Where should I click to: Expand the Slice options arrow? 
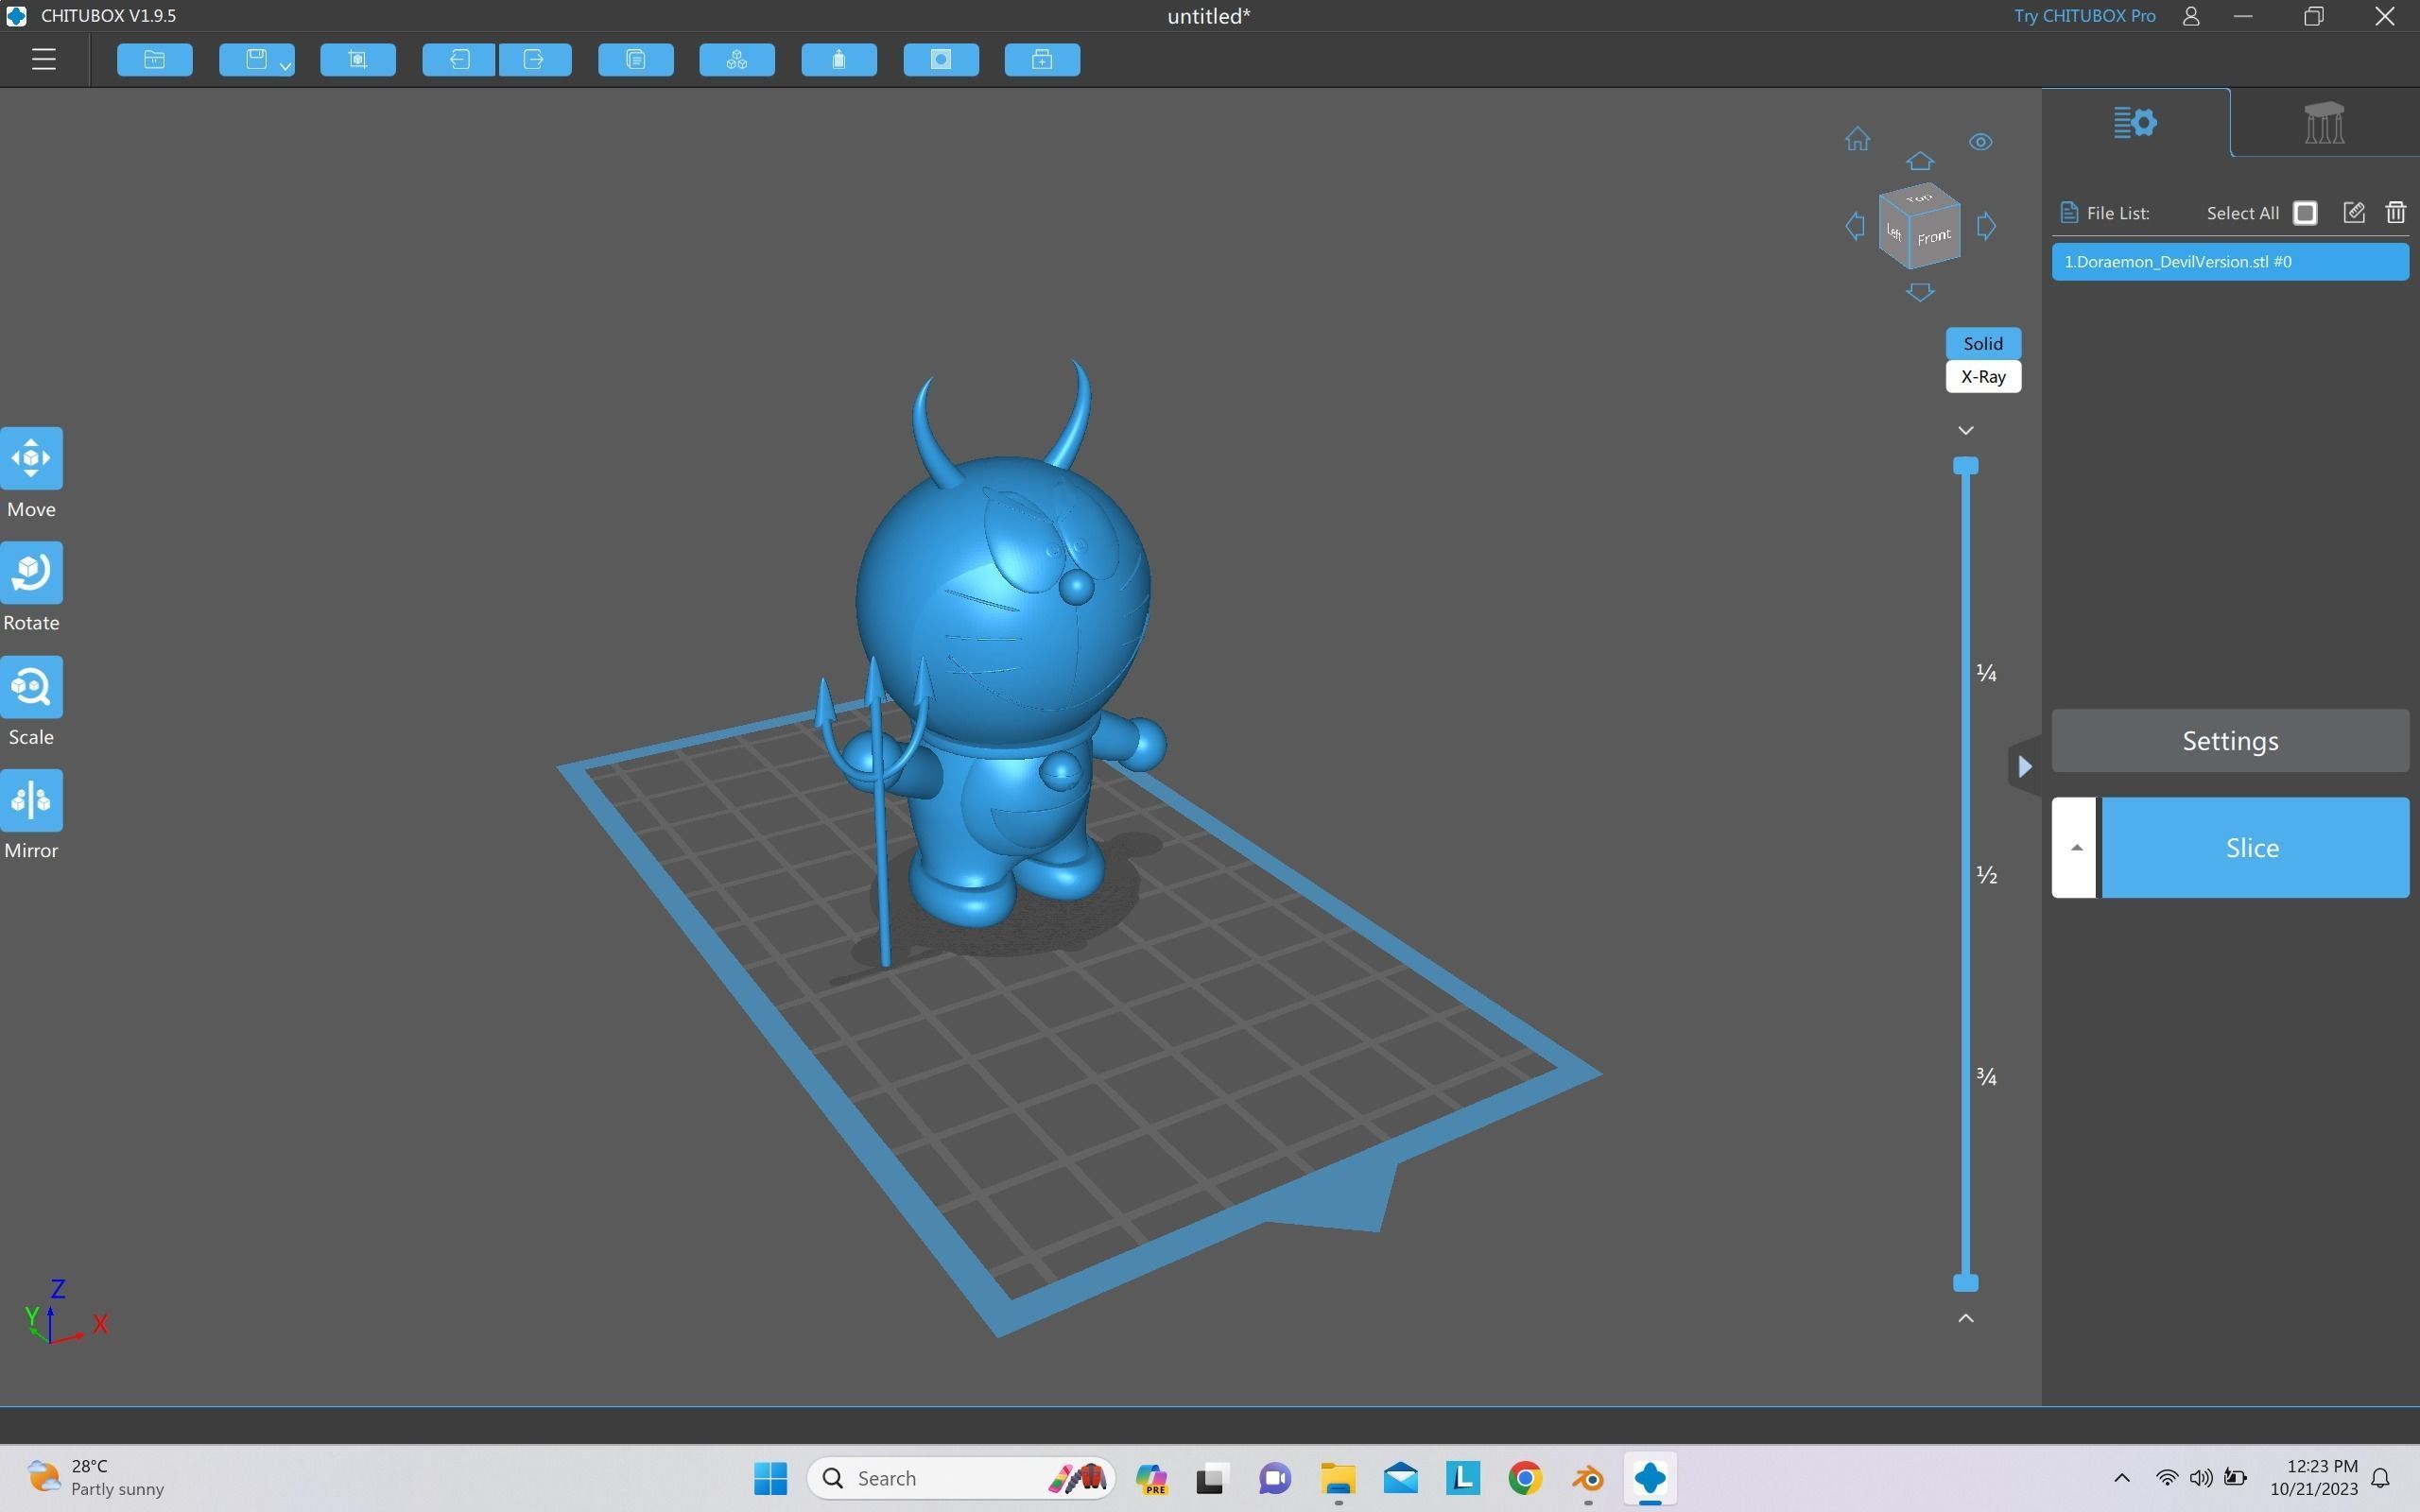coord(2075,848)
